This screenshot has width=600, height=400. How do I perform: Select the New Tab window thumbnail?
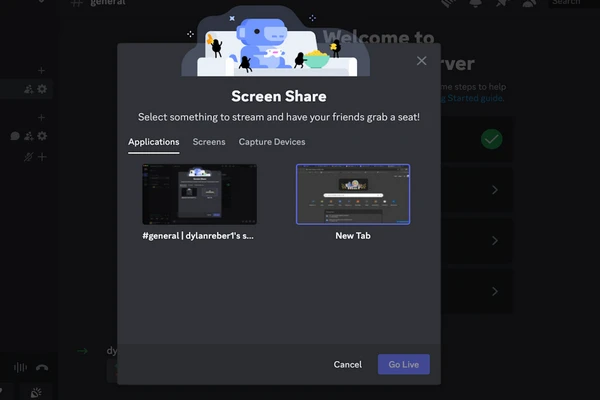point(353,194)
